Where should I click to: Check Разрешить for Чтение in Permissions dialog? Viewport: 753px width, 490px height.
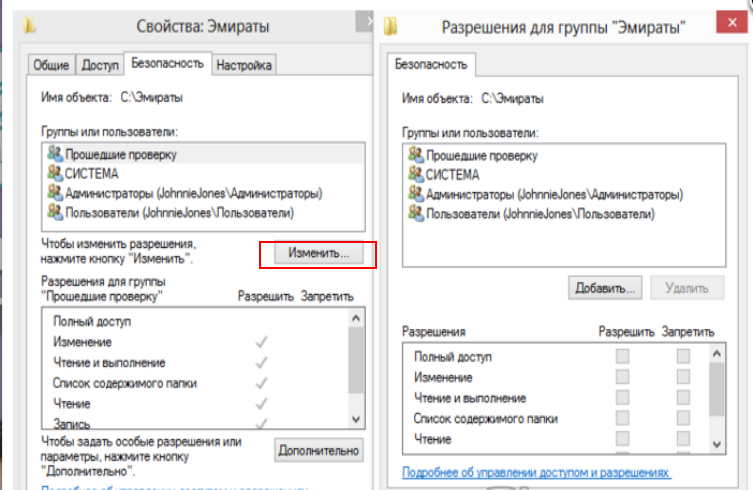click(x=622, y=438)
